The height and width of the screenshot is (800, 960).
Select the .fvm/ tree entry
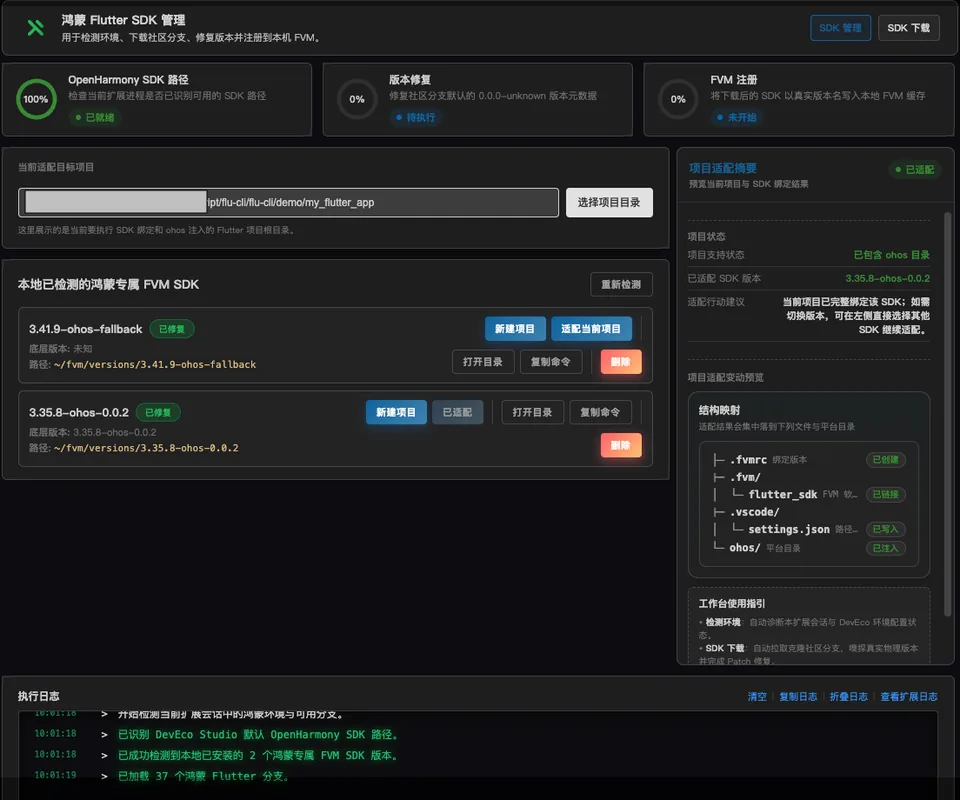[x=745, y=477]
